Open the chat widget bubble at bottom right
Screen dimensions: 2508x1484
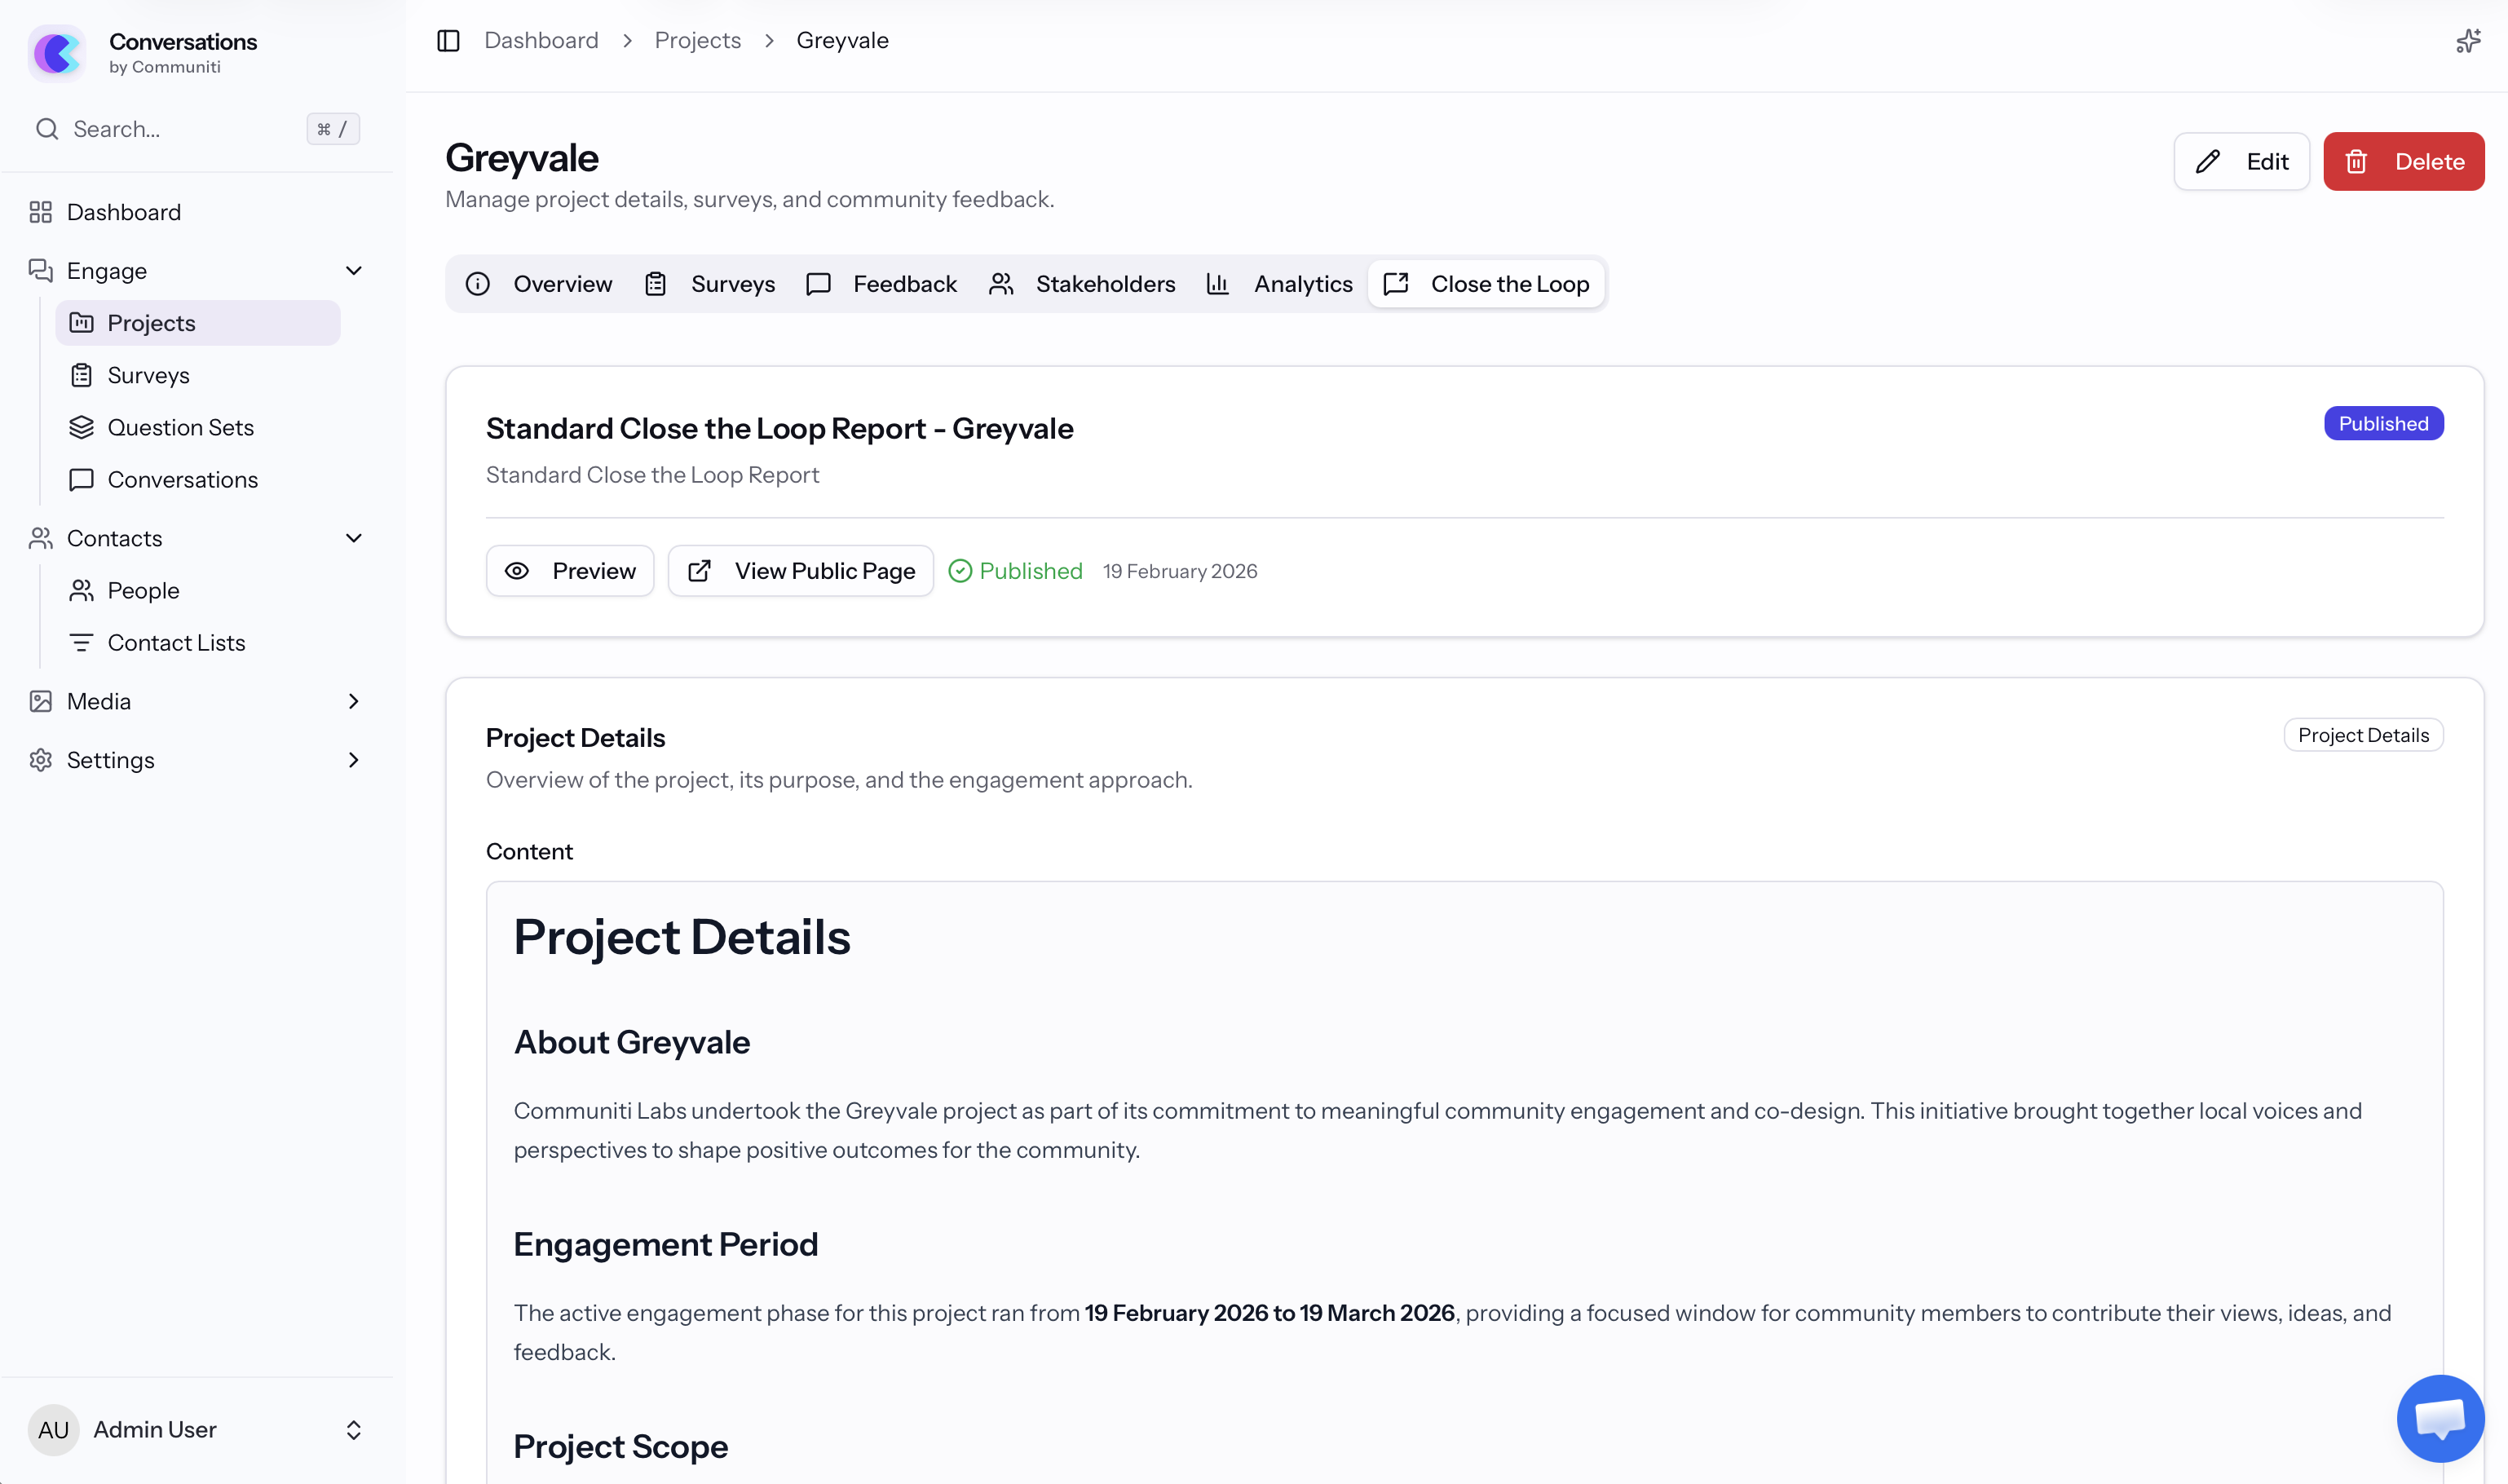click(x=2440, y=1418)
